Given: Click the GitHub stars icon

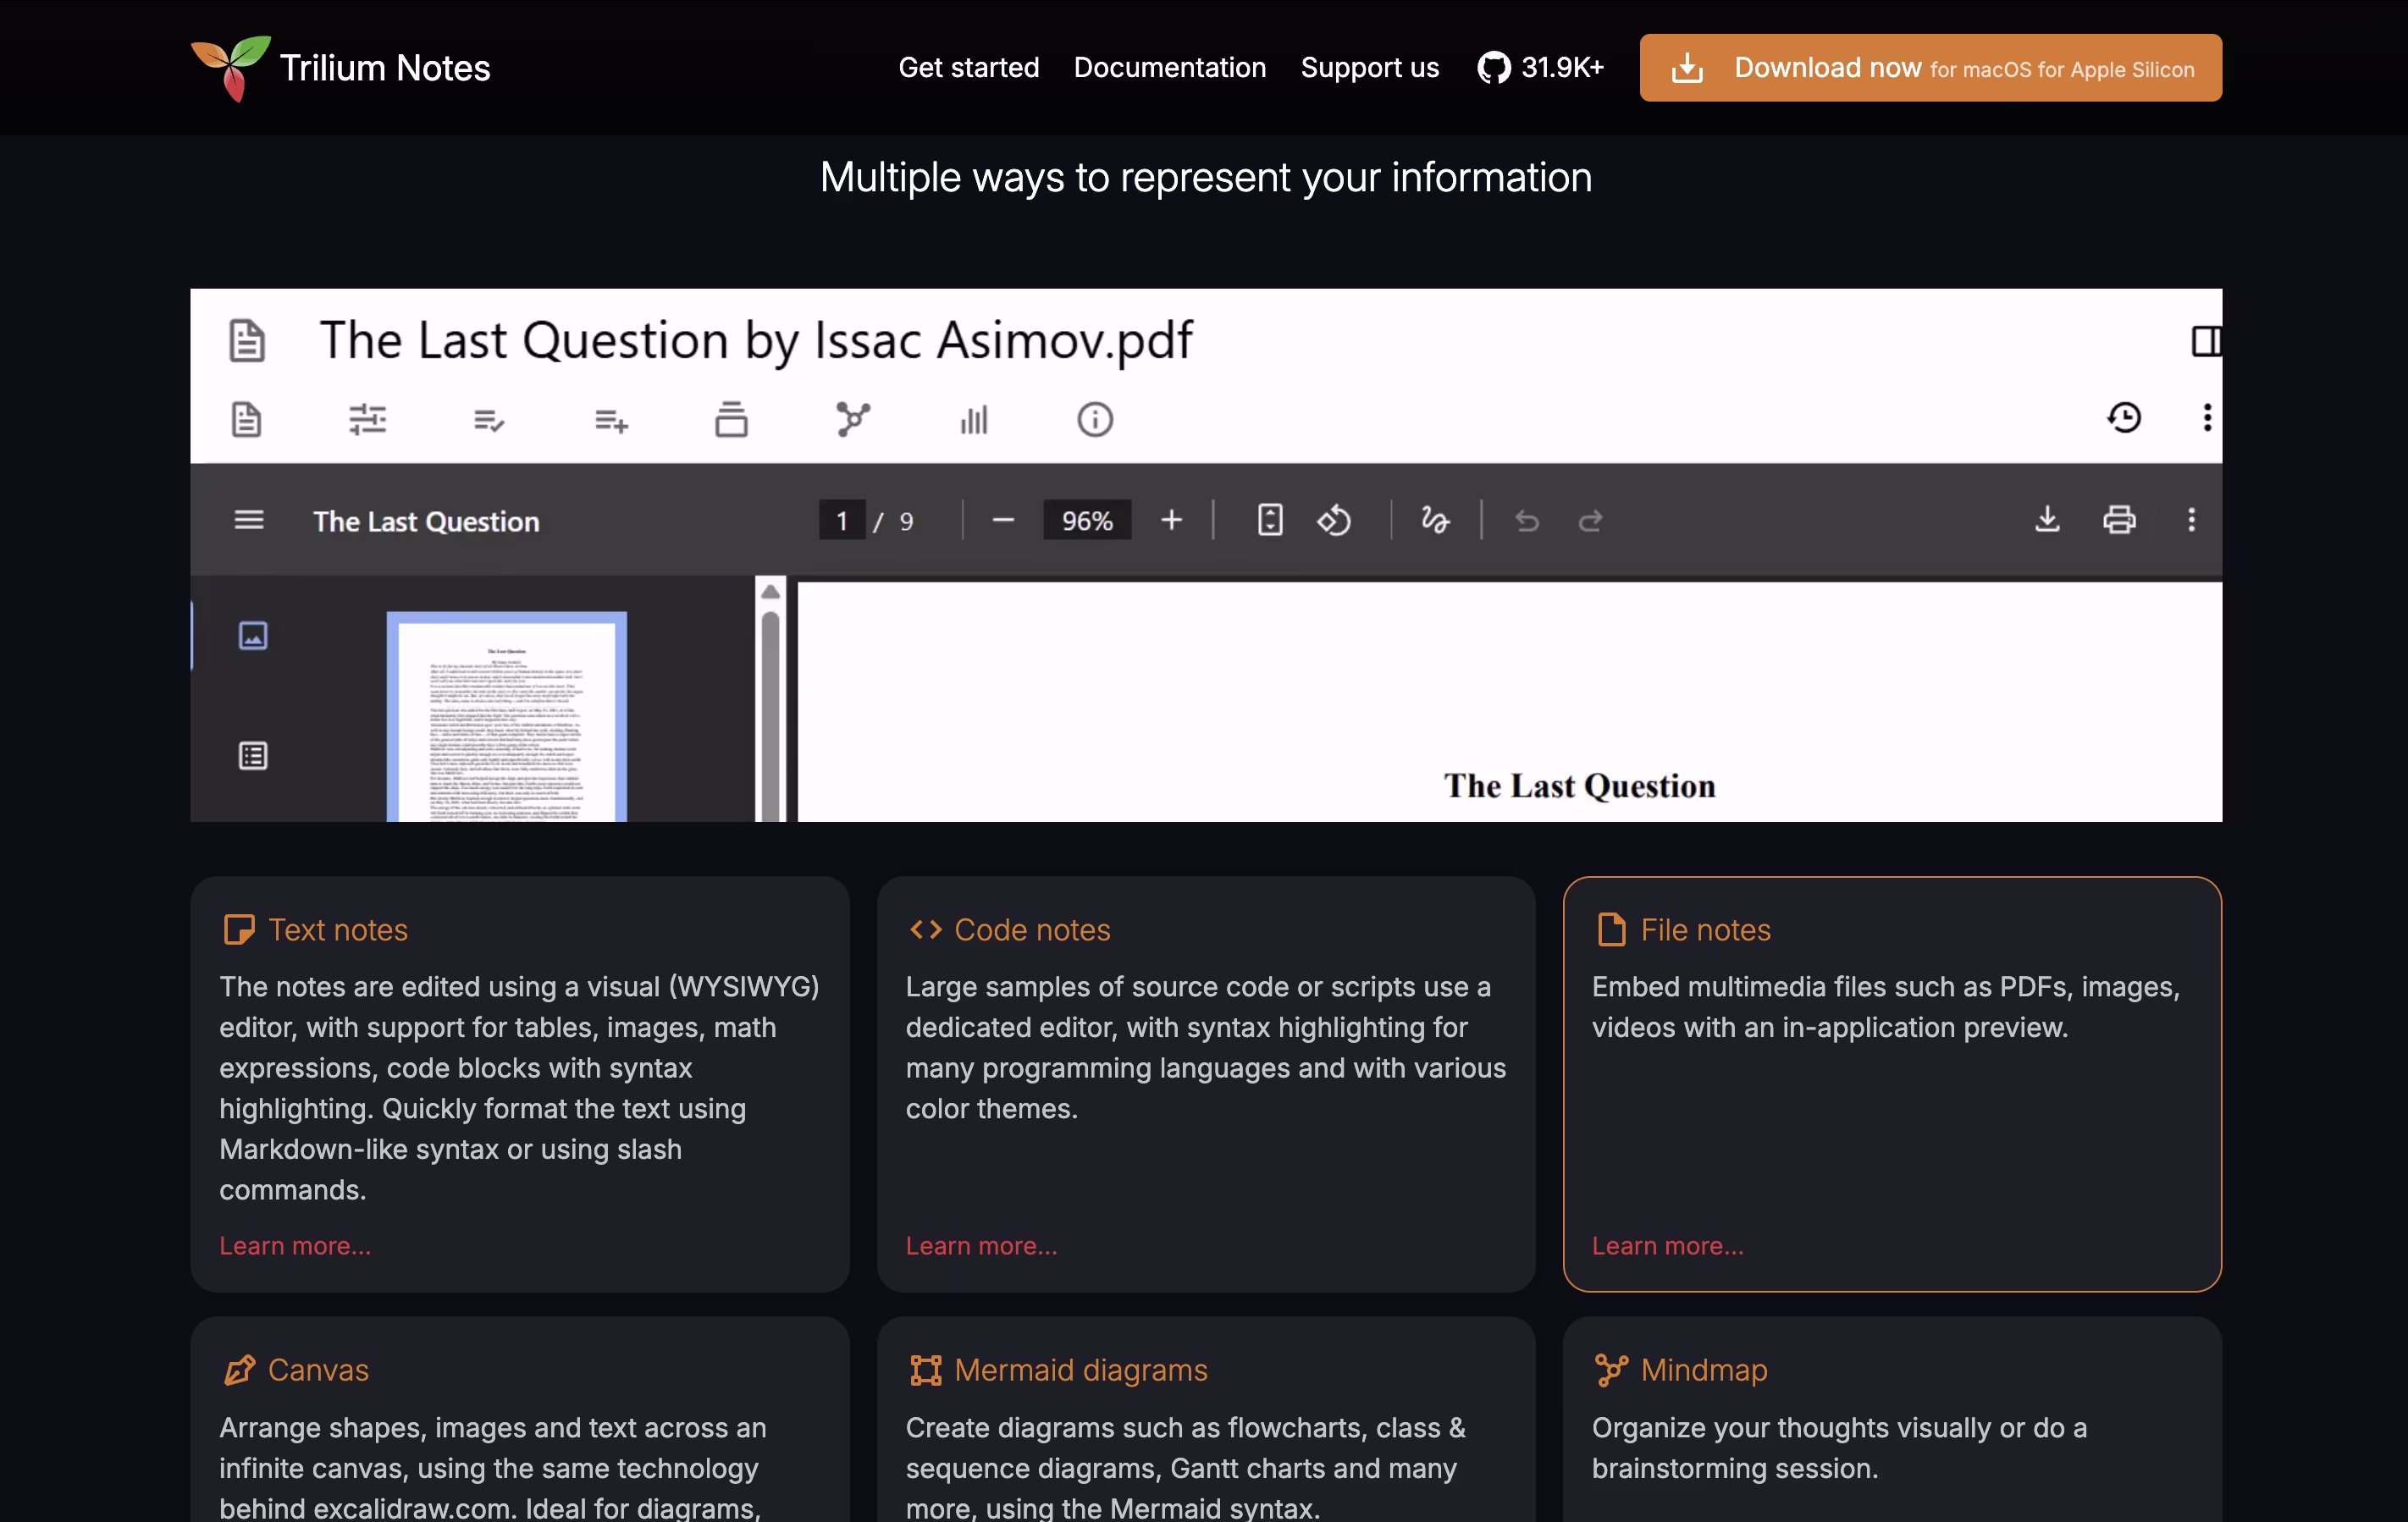Looking at the screenshot, I should tap(1493, 68).
